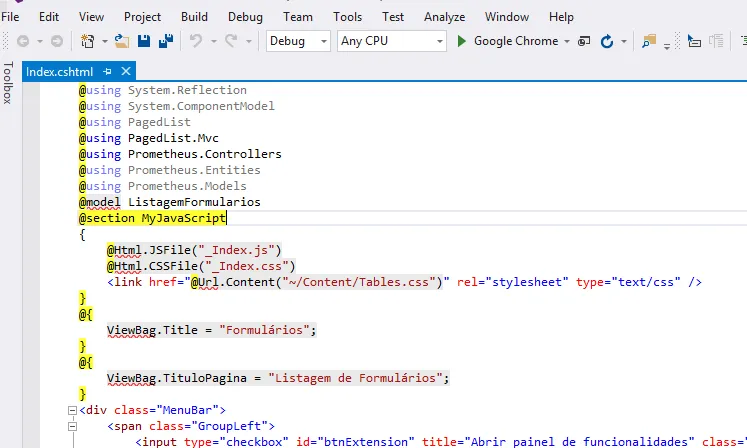
Task: Open the Edit menu
Action: coord(49,17)
